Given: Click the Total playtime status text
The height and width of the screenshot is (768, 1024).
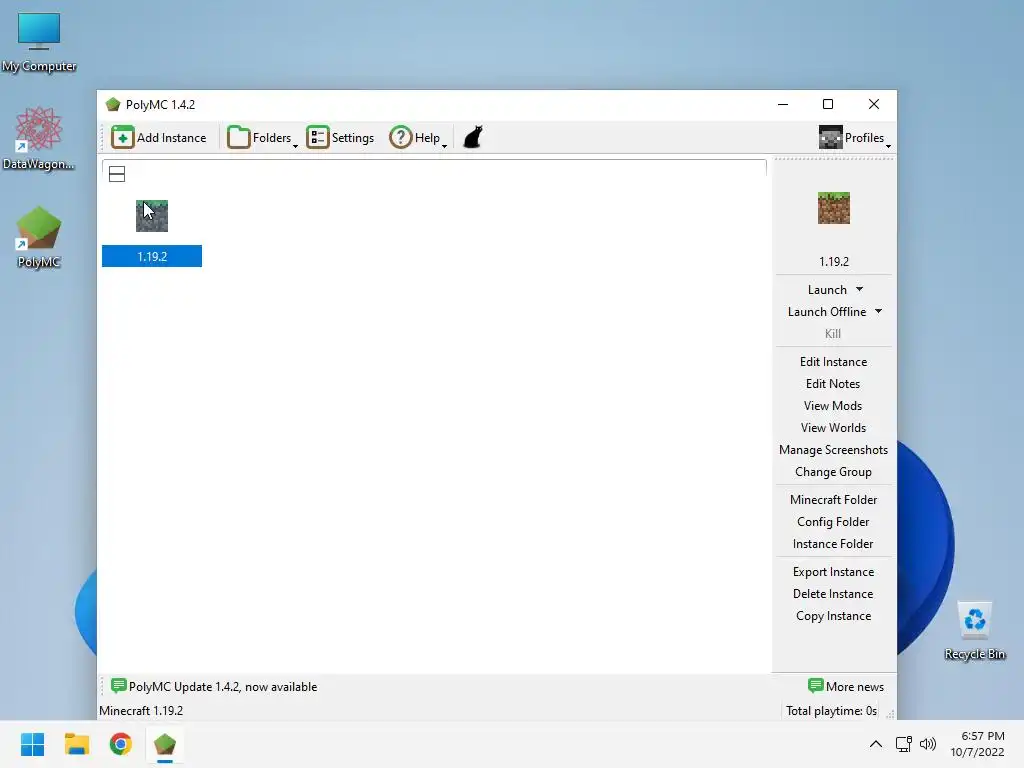Looking at the screenshot, I should (x=831, y=711).
